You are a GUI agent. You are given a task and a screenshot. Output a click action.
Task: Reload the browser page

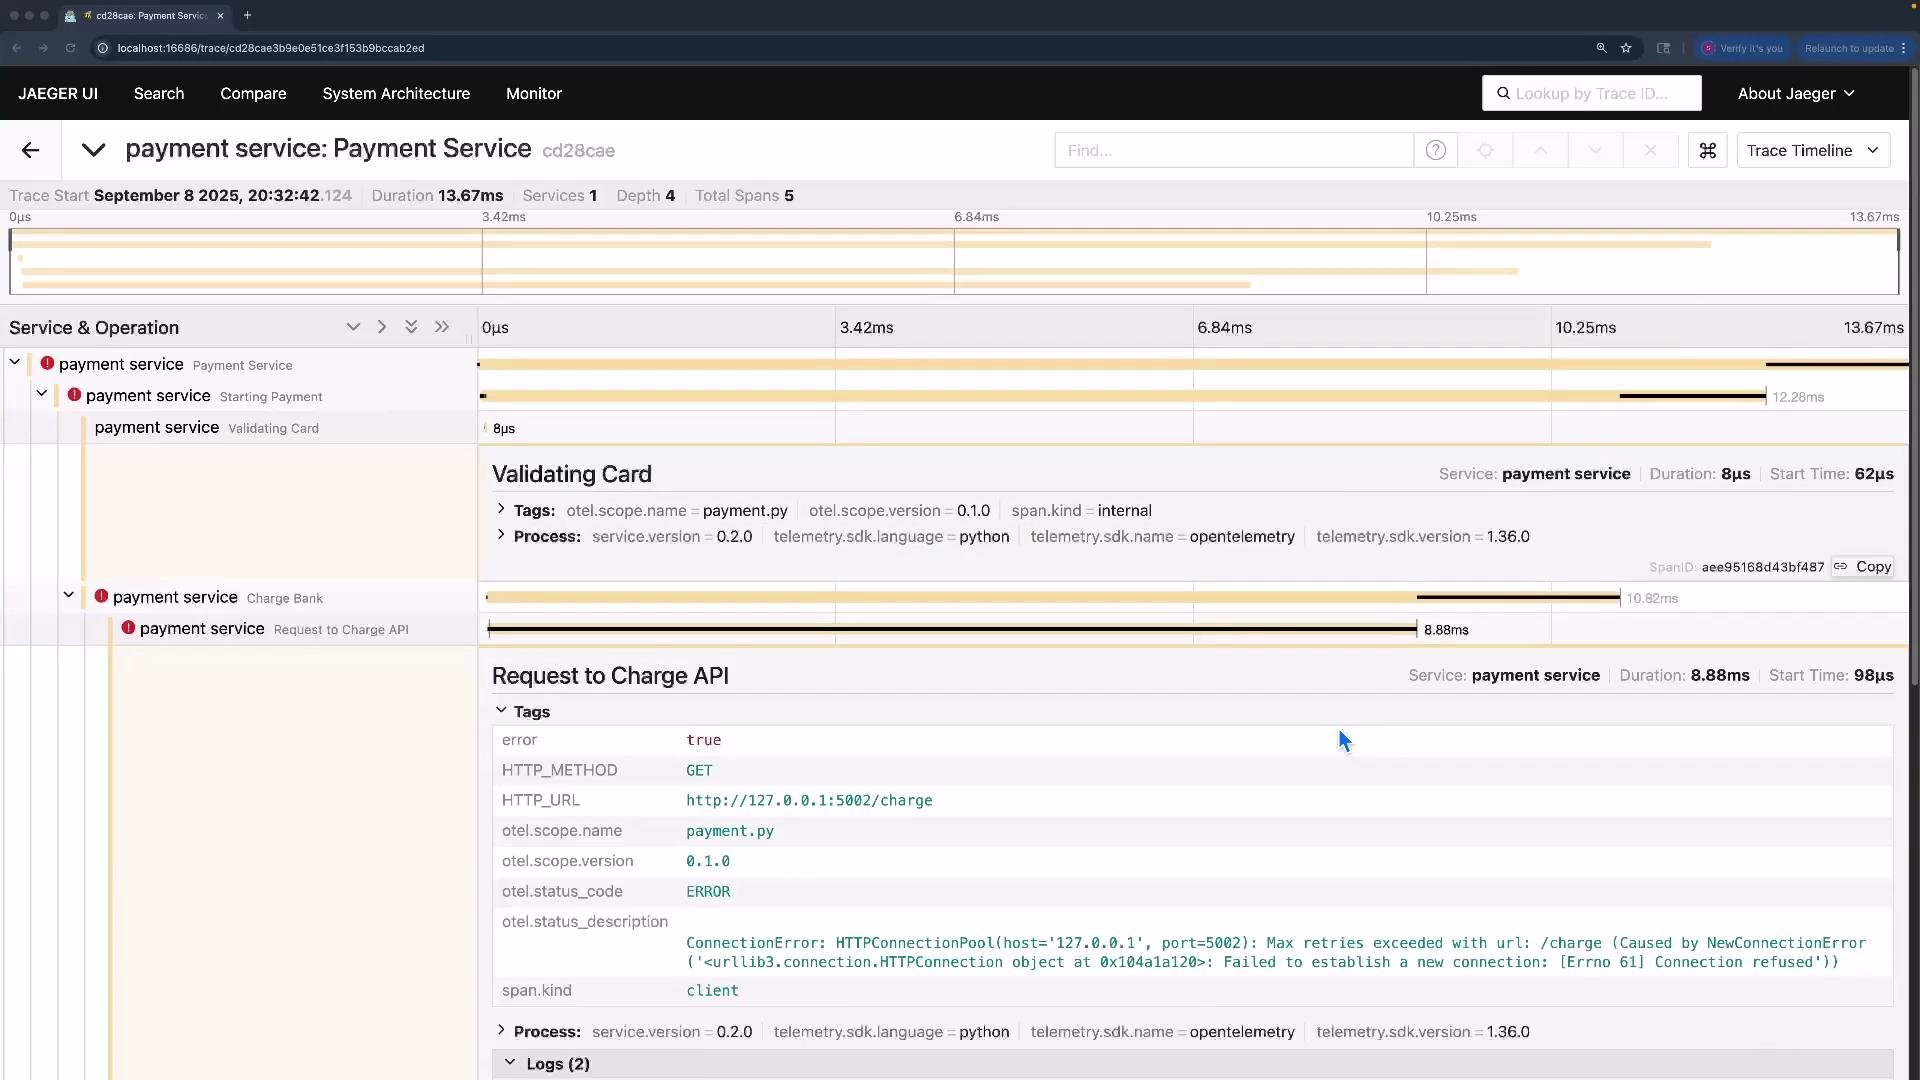click(x=70, y=48)
